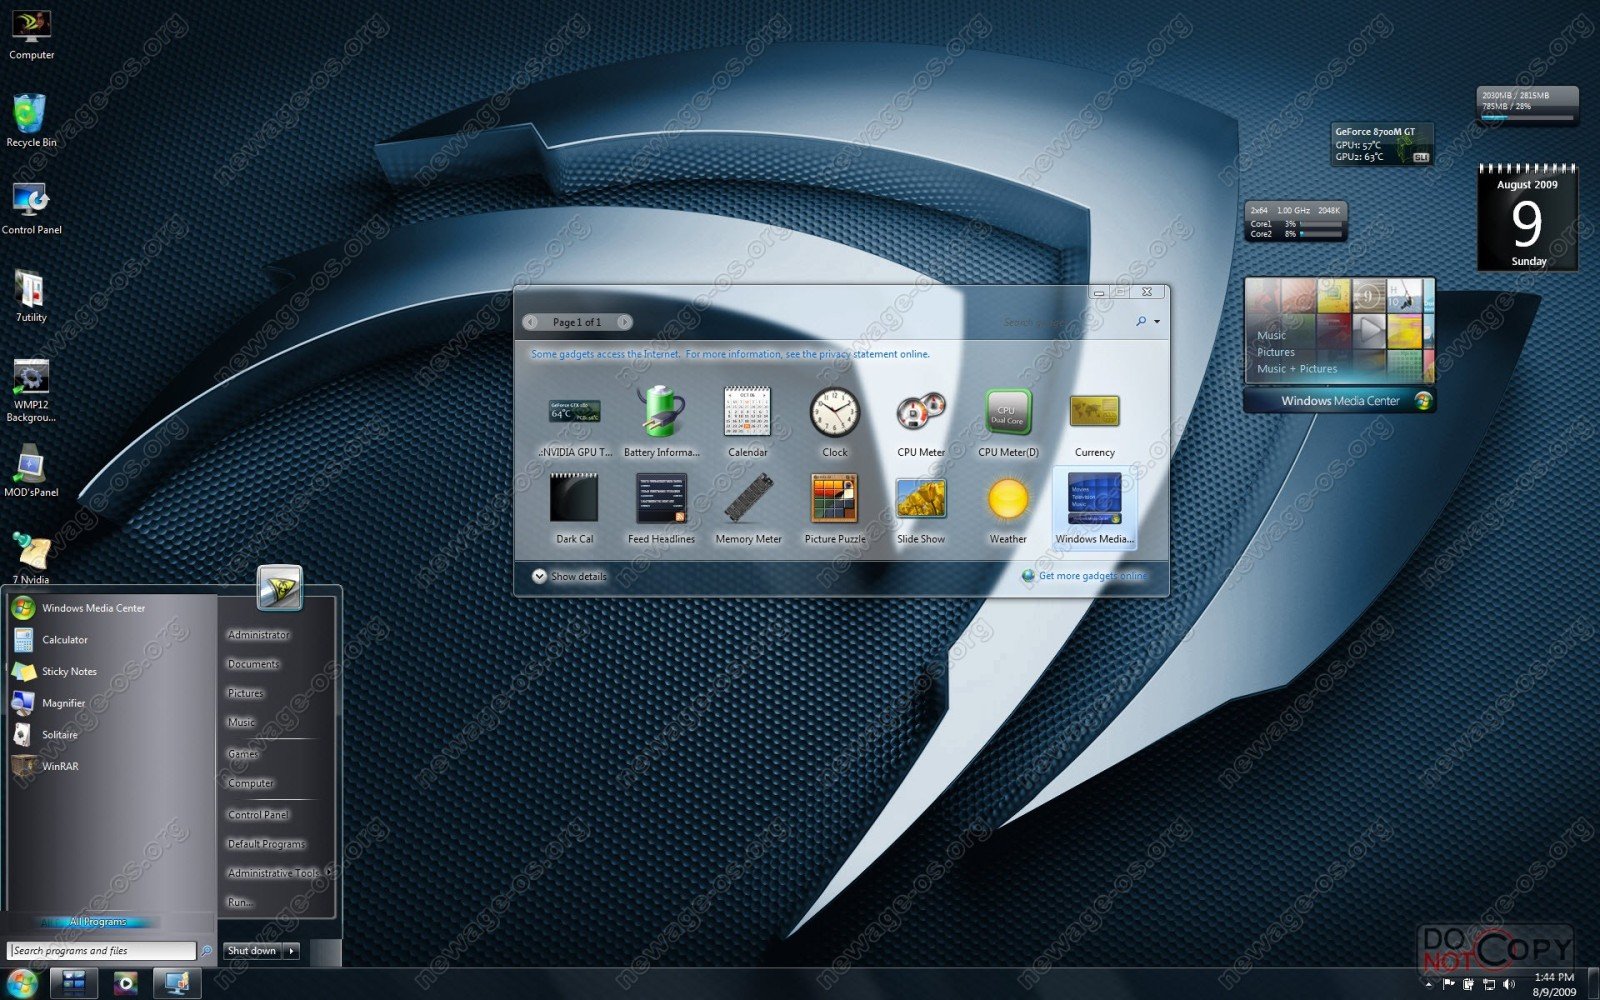
Task: Go to the previous gadget gallery page arrow
Action: (531, 322)
